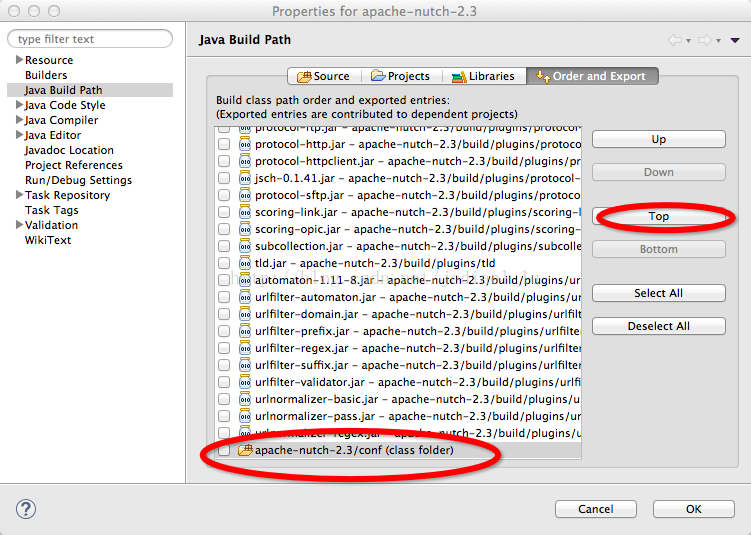The height and width of the screenshot is (535, 751).
Task: Click the class folder icon of apache-nutch-2.3/conf
Action: click(x=245, y=450)
